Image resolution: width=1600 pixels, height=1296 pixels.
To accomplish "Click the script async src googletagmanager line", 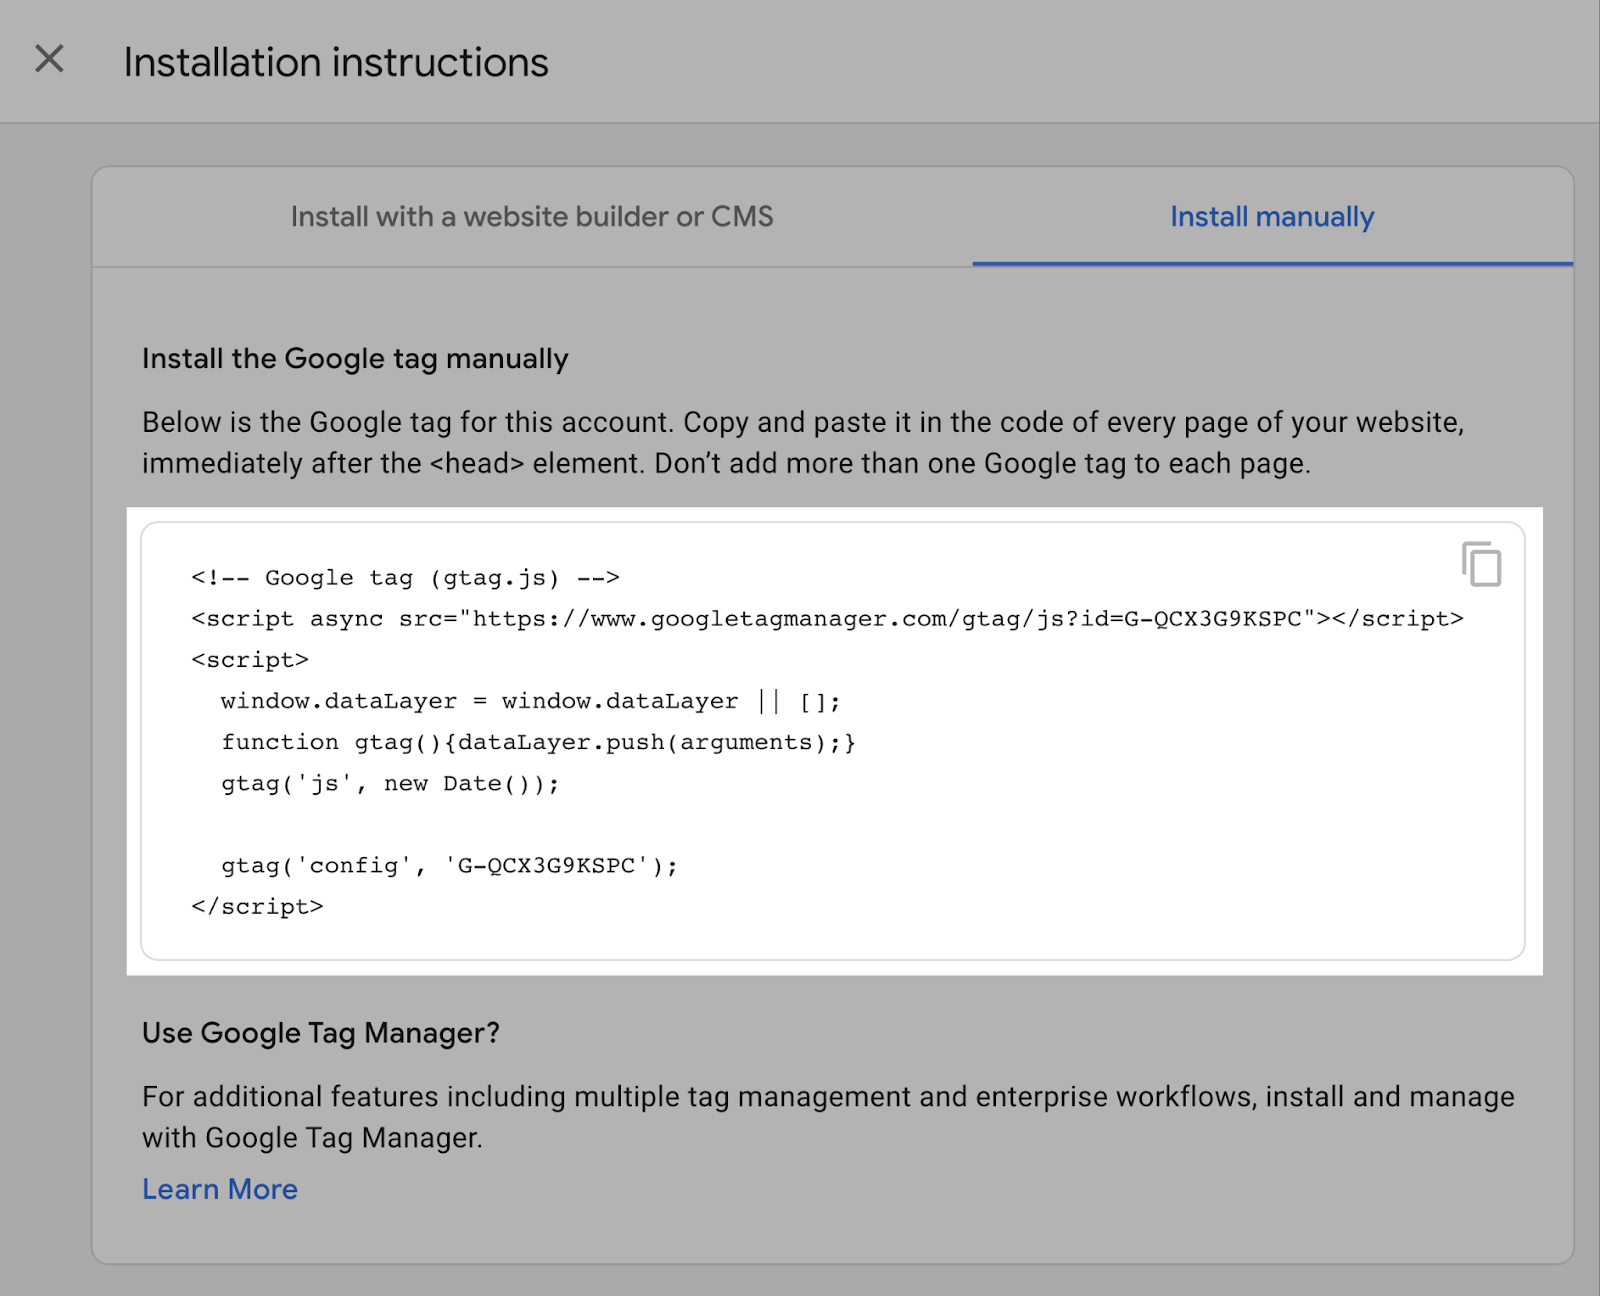I will pos(827,619).
